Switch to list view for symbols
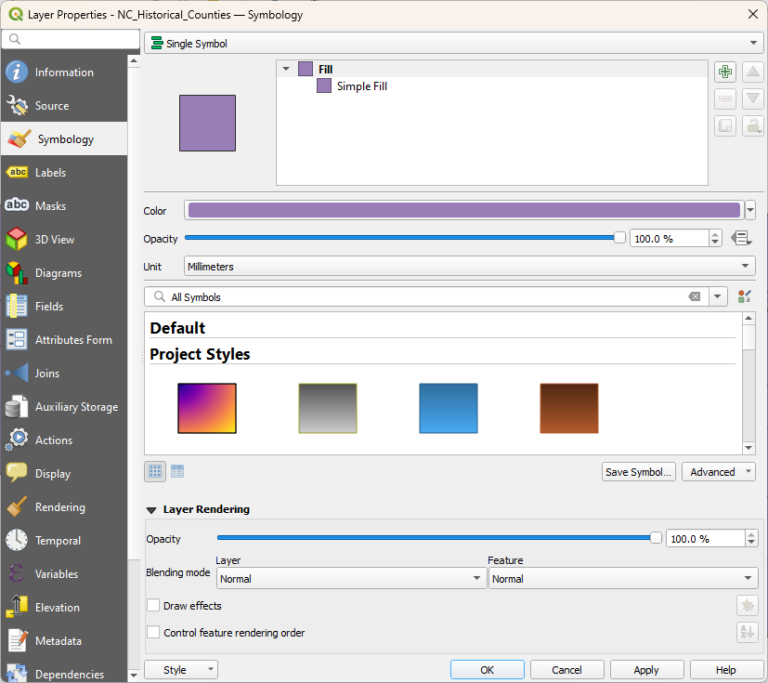The width and height of the screenshot is (768, 683). click(x=177, y=471)
